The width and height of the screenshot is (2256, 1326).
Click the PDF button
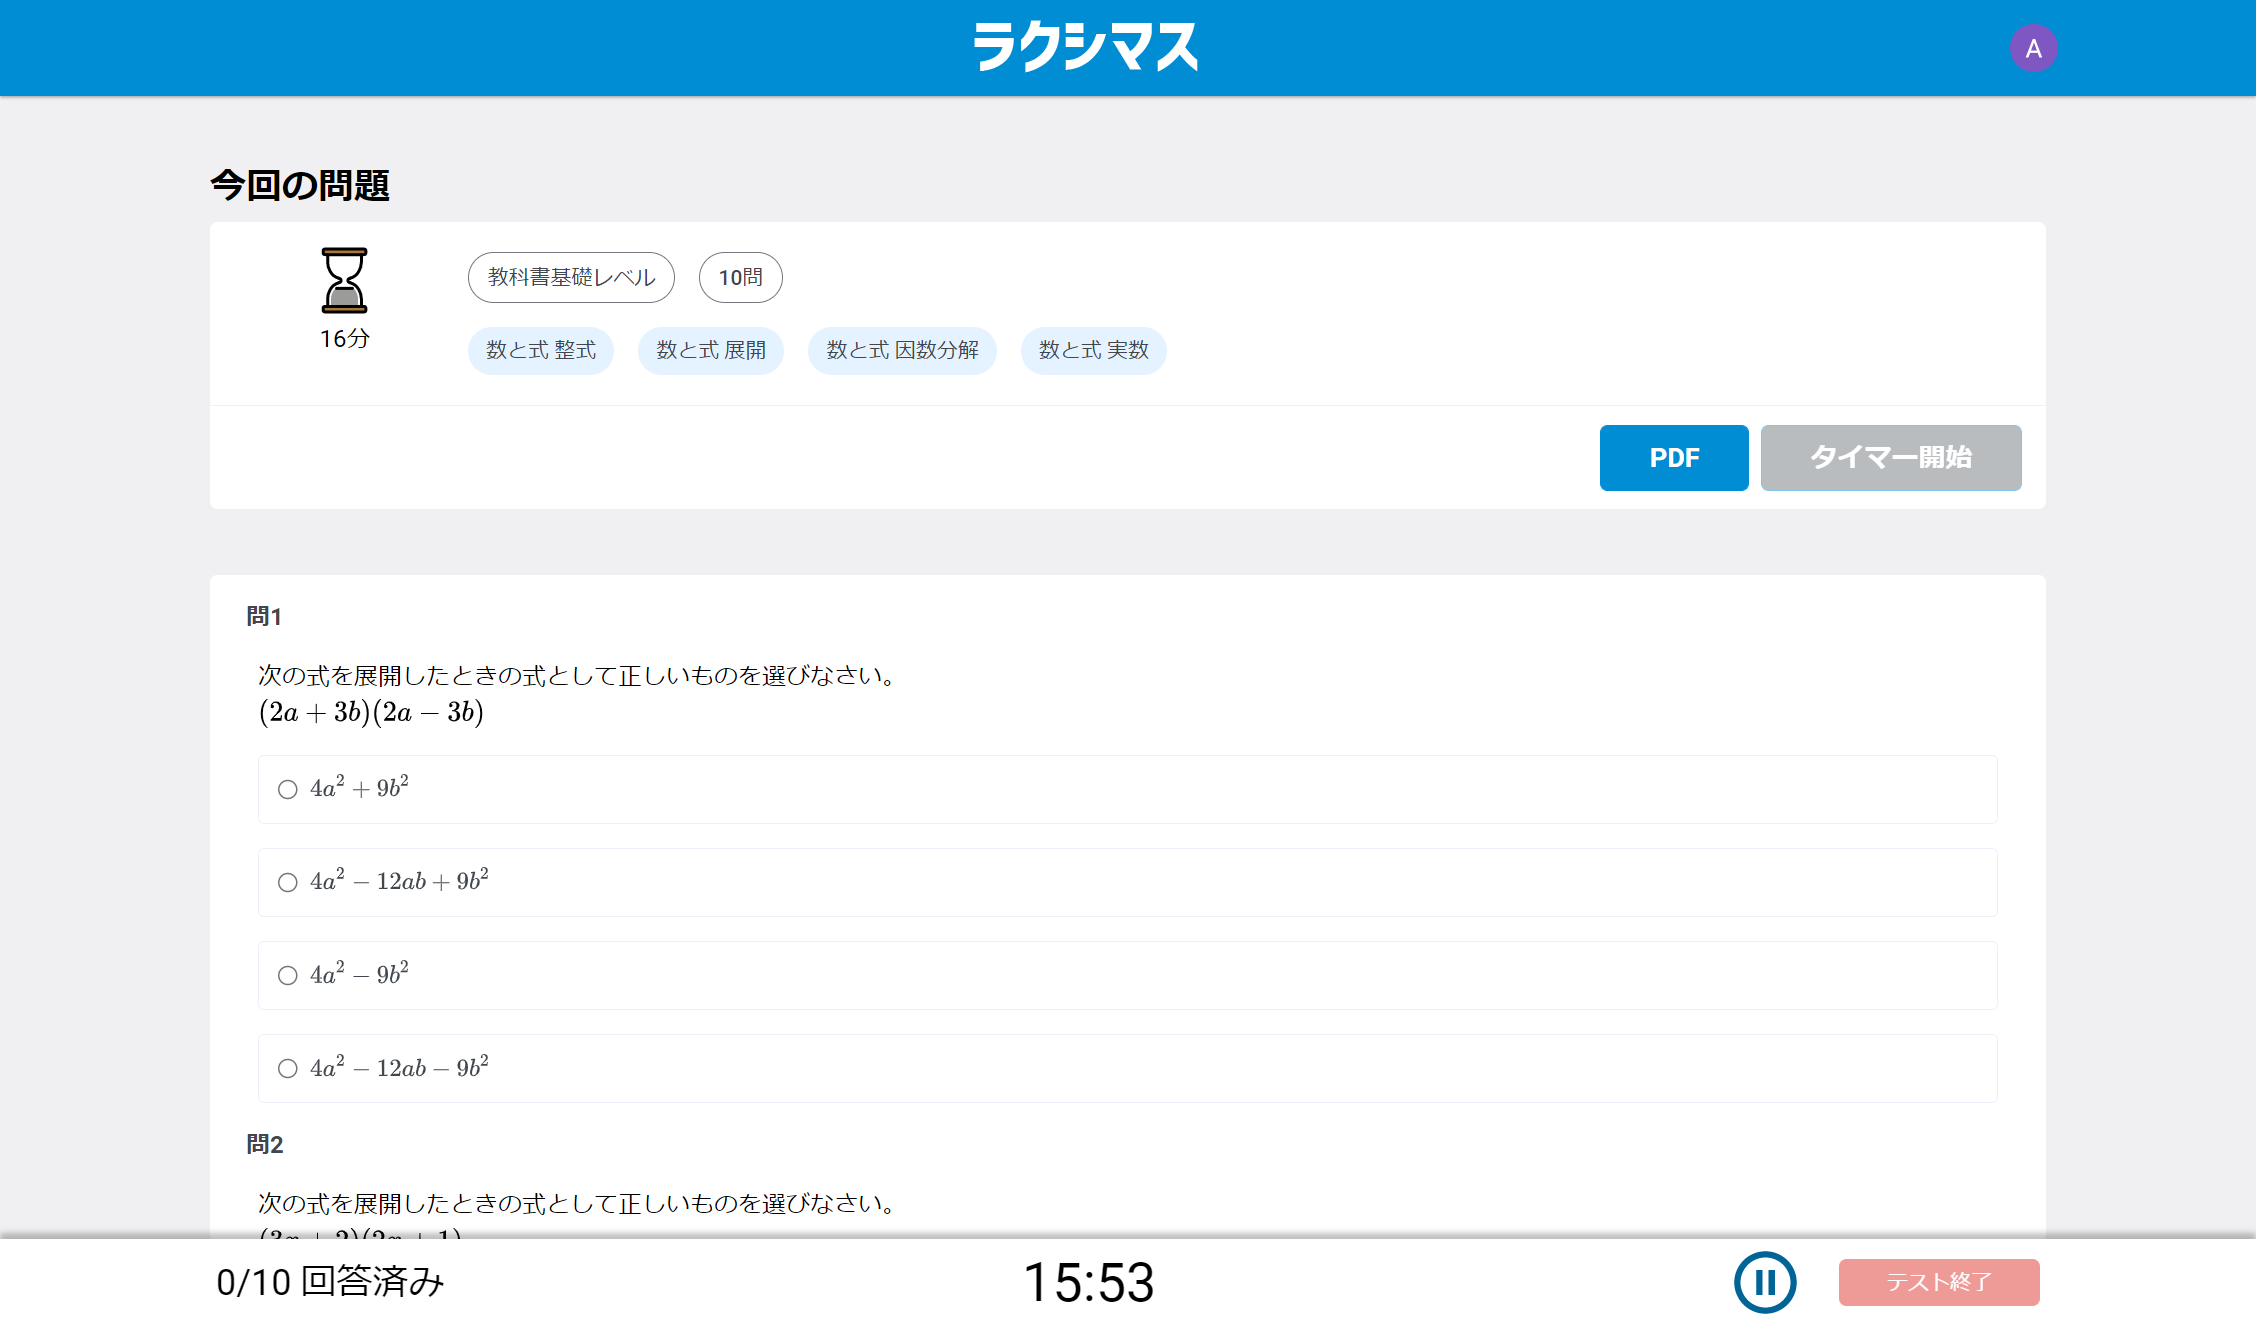(x=1673, y=457)
